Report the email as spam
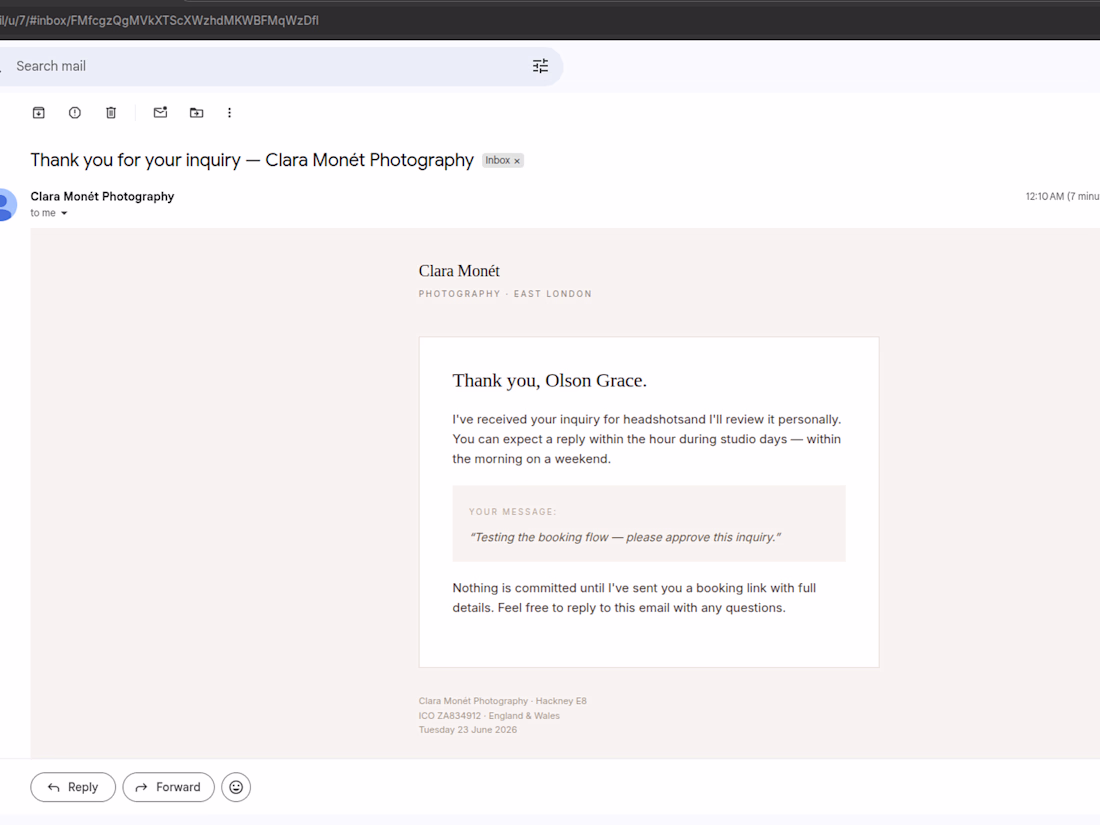The width and height of the screenshot is (1100, 825). coord(75,112)
